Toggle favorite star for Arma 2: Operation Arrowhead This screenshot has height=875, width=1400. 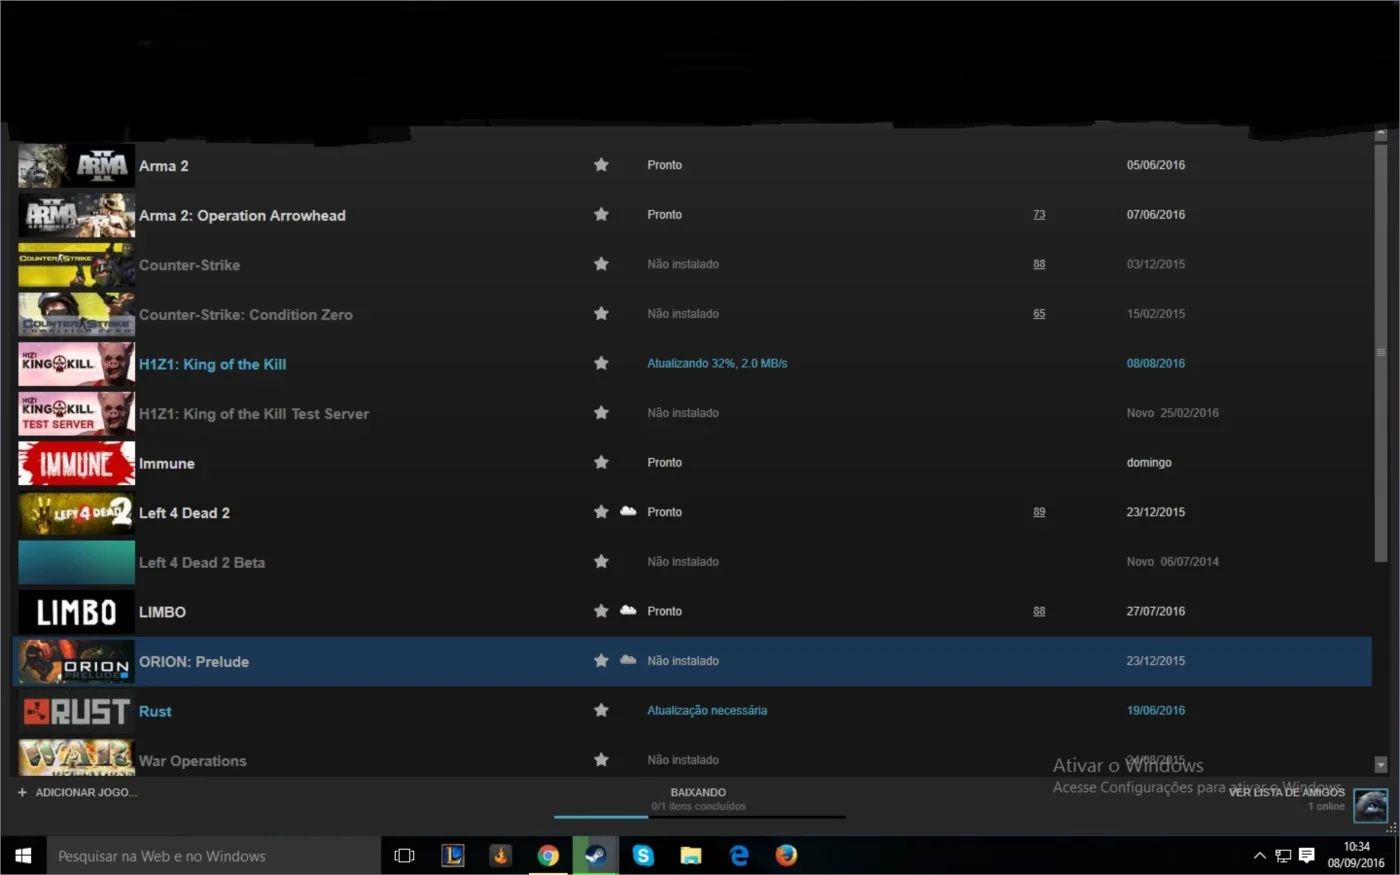click(x=601, y=214)
